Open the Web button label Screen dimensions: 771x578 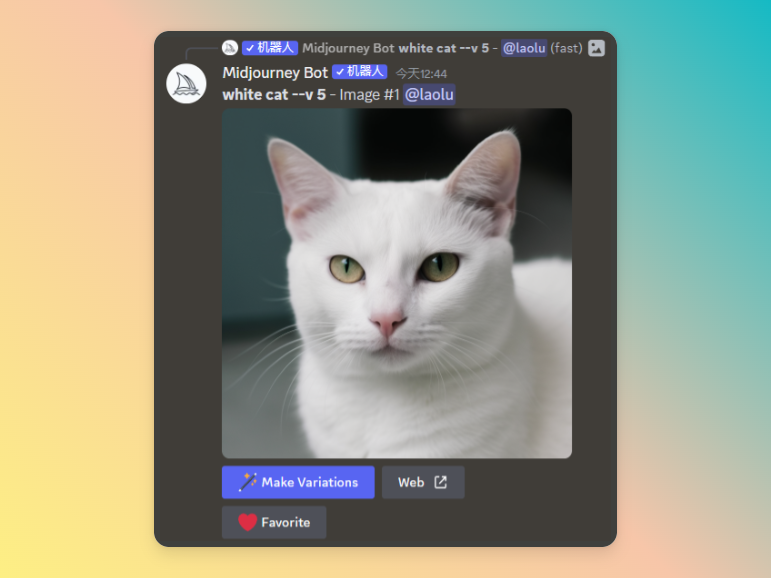tap(411, 482)
